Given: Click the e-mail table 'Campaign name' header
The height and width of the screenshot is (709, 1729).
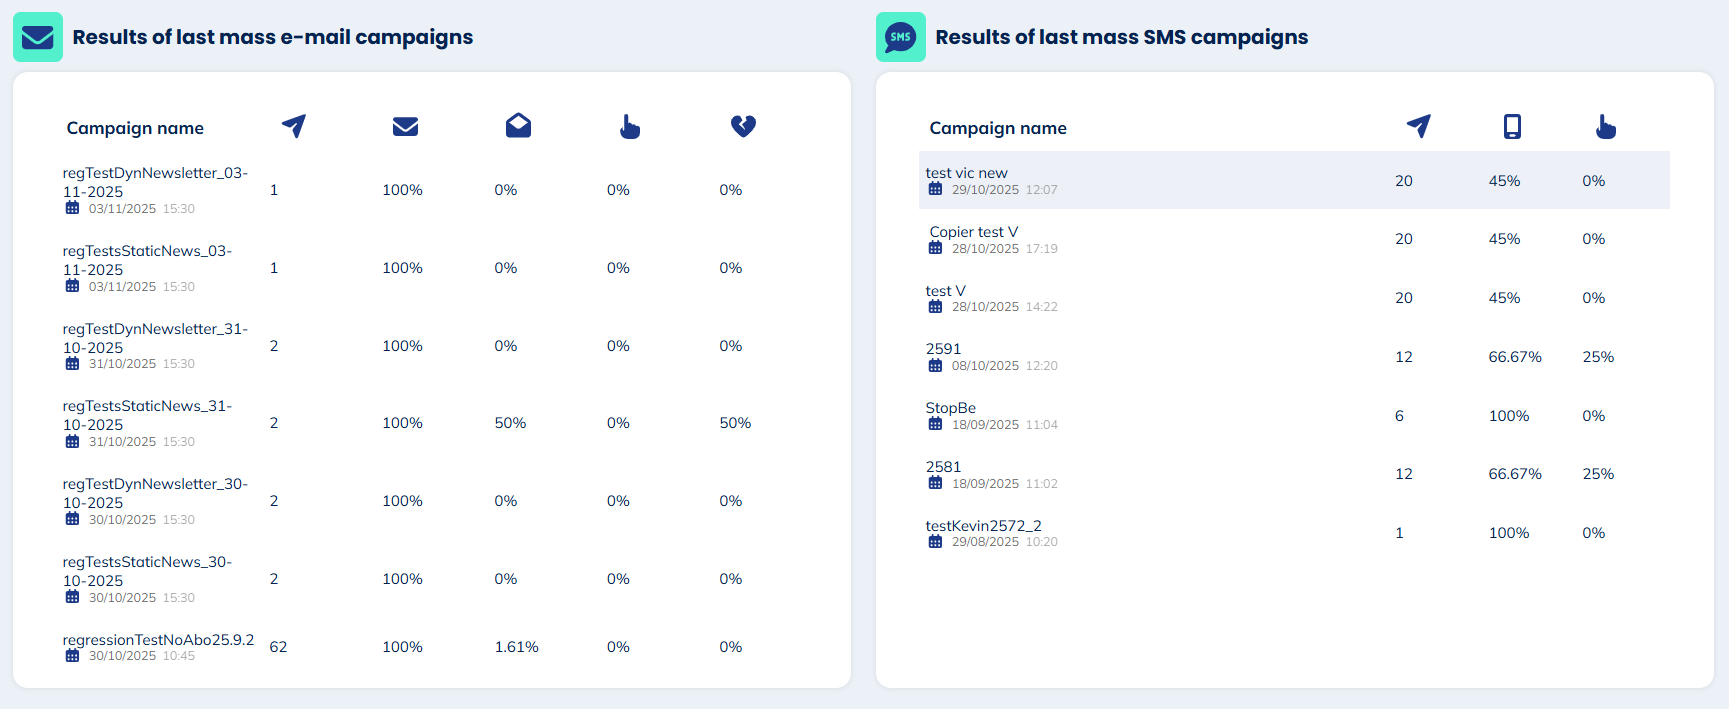Looking at the screenshot, I should coord(135,128).
